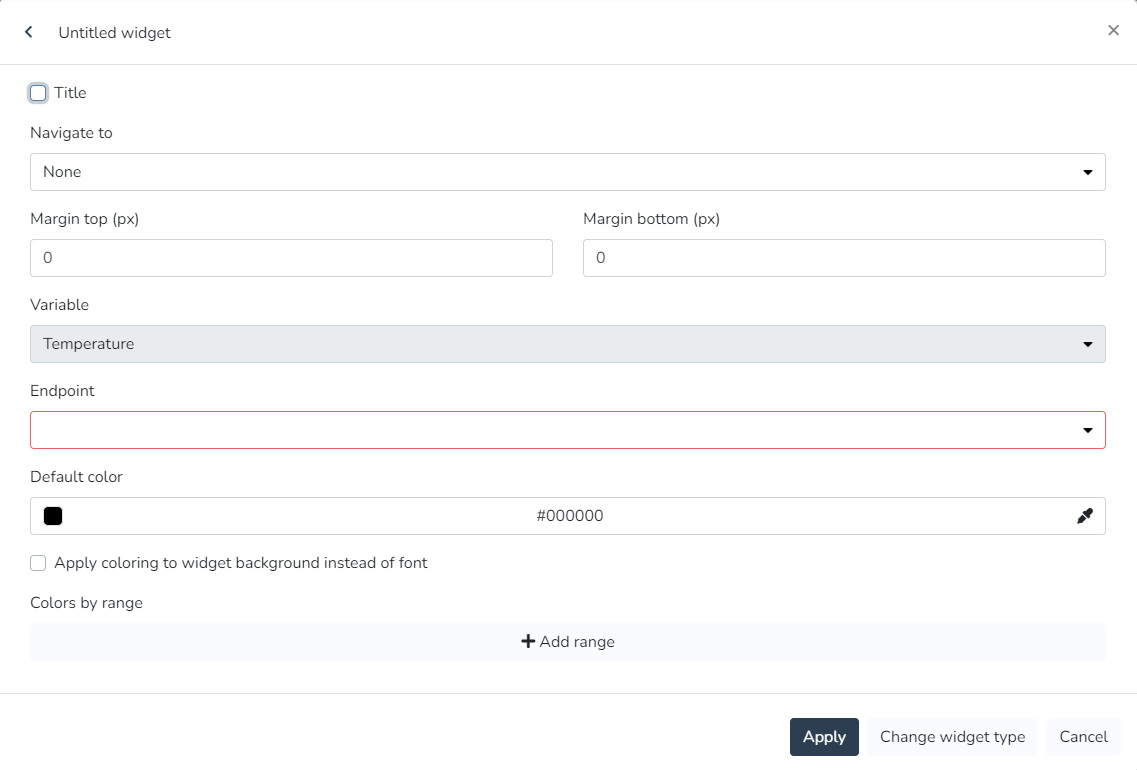Screen dimensions: 1137x770
Task: Check Apply coloring to widget background
Action: click(x=38, y=563)
